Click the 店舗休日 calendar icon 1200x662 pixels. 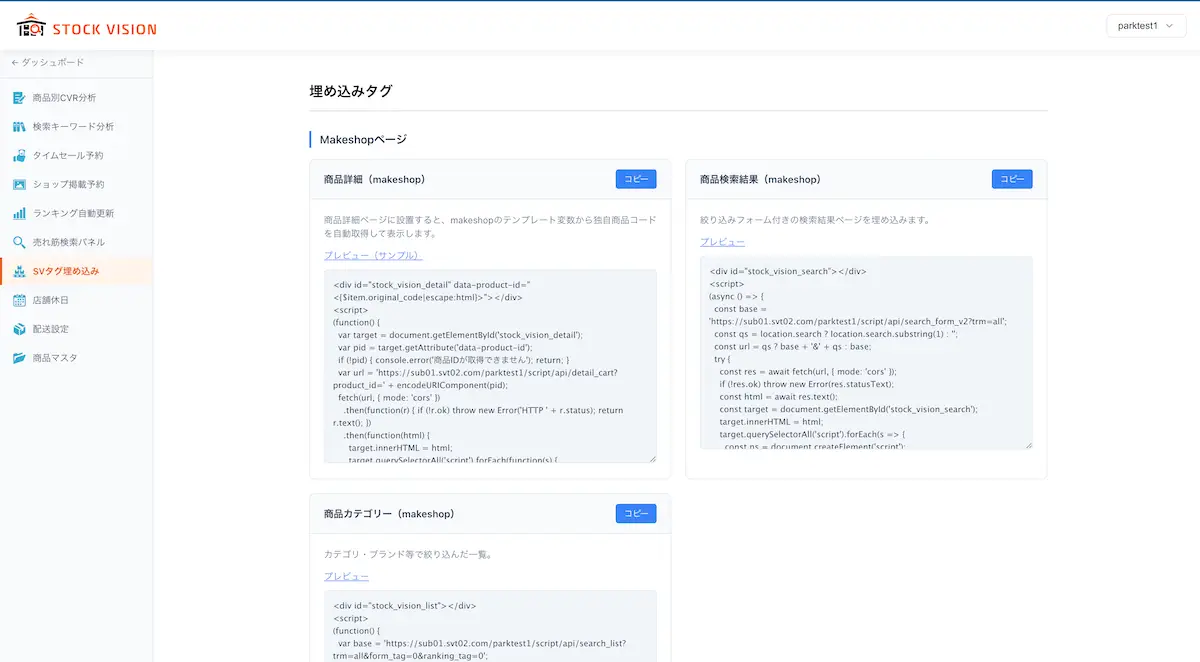[19, 300]
